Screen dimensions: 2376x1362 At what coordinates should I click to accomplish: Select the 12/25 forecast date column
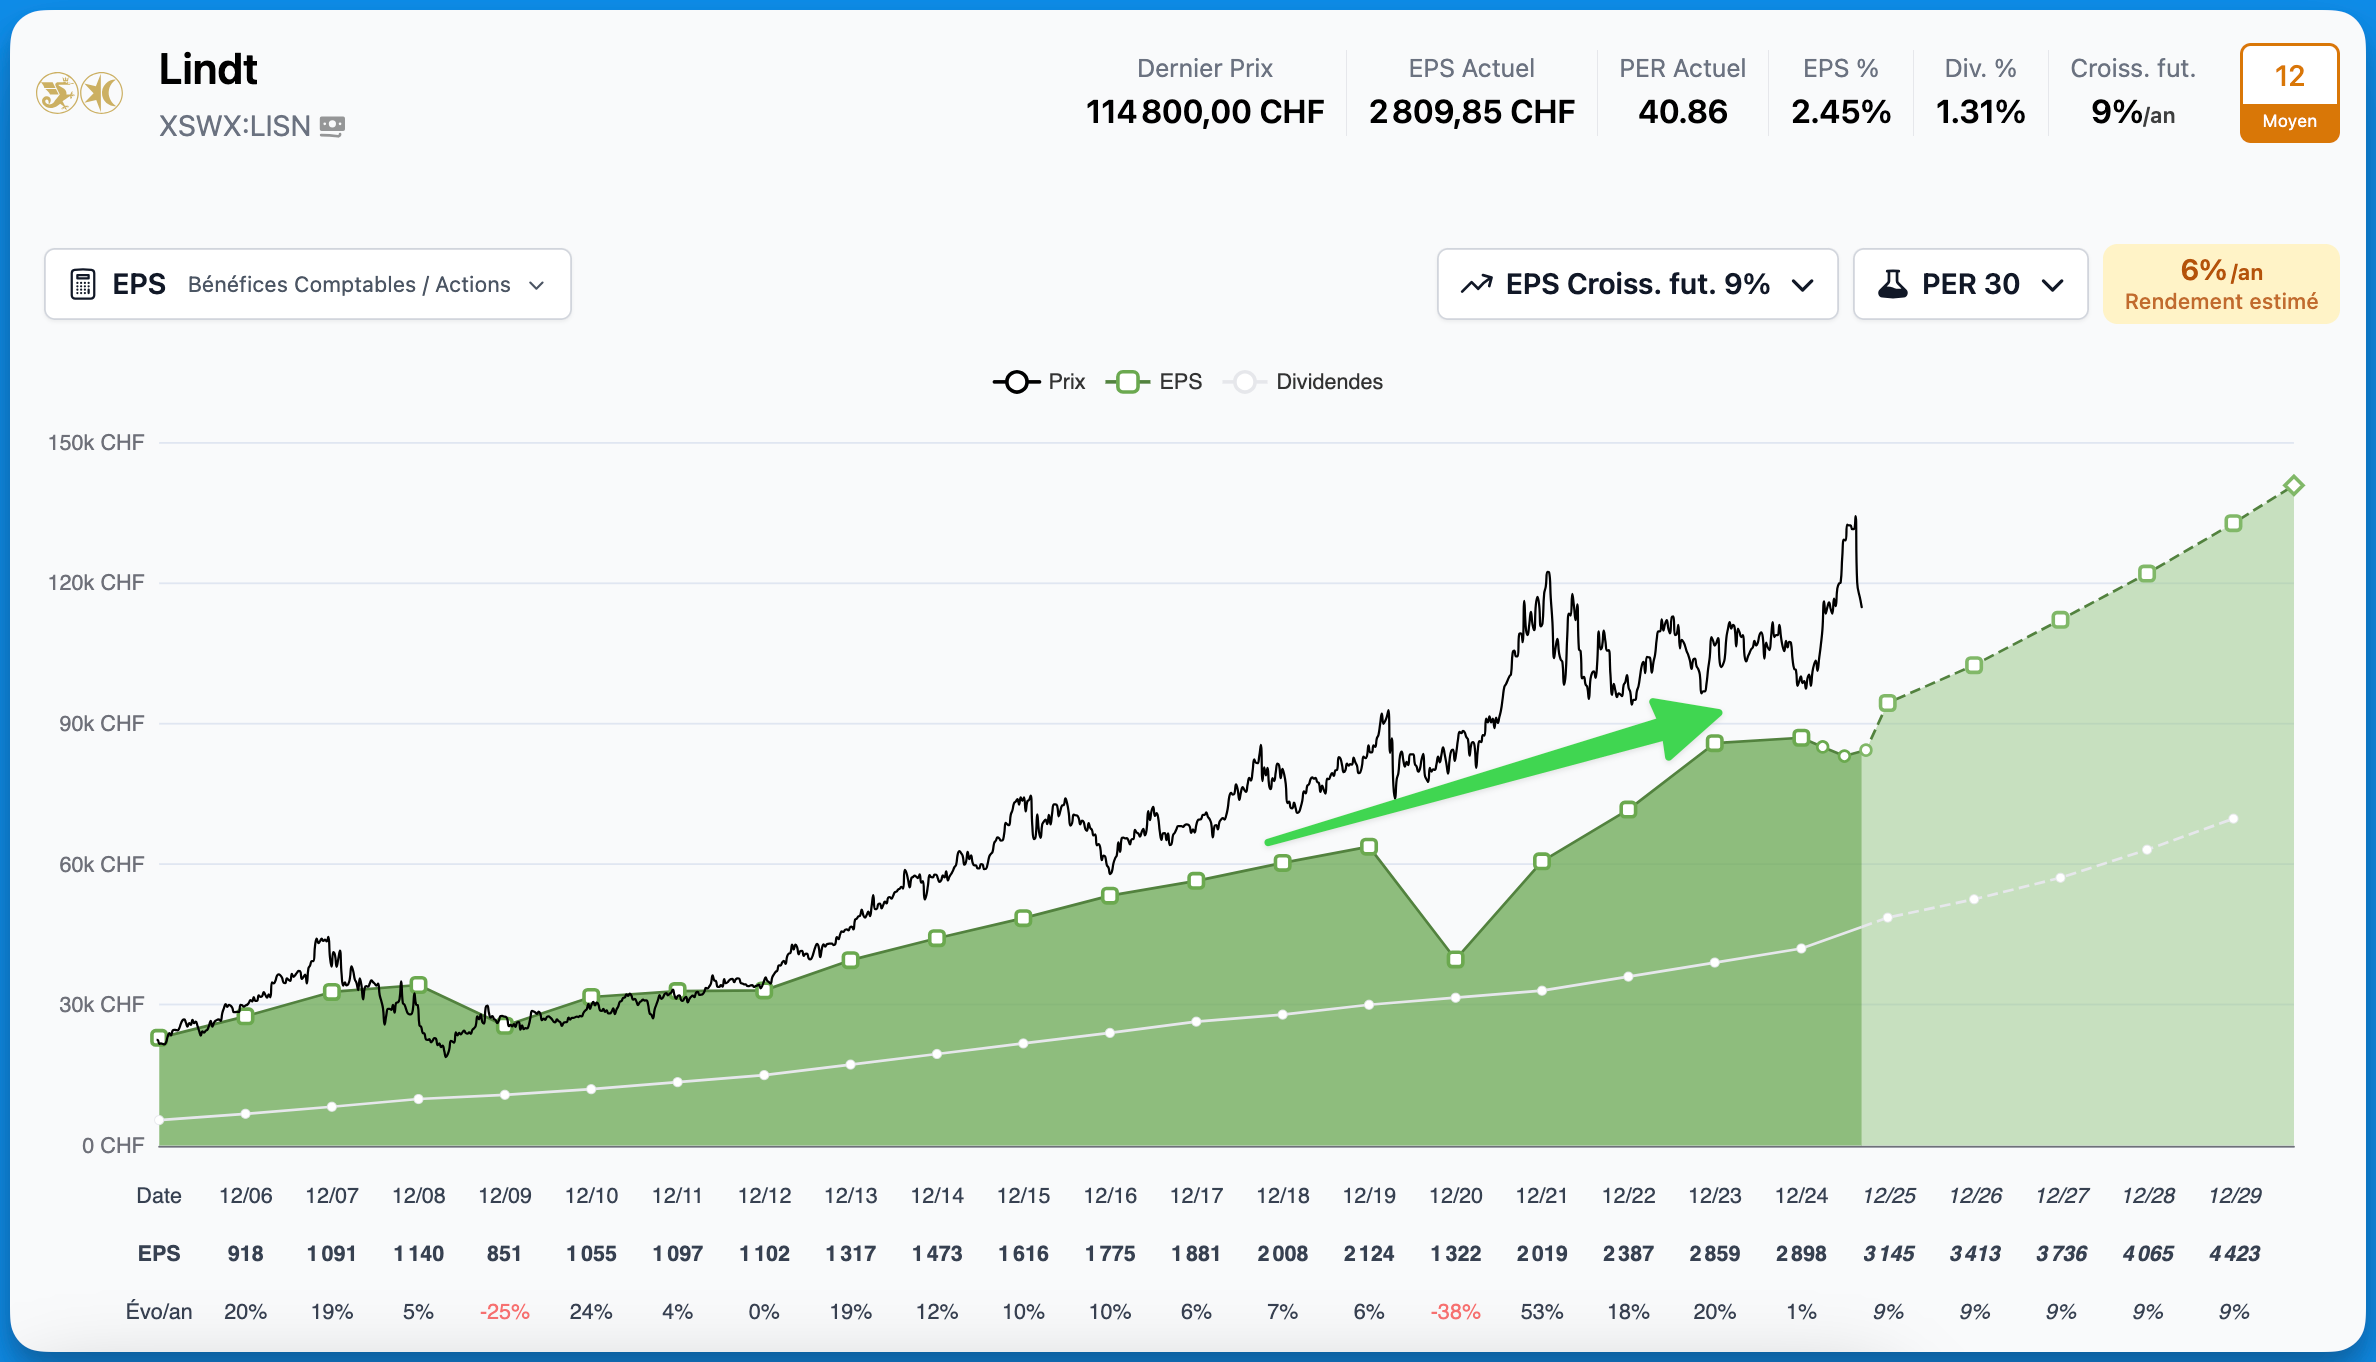(x=1888, y=1195)
